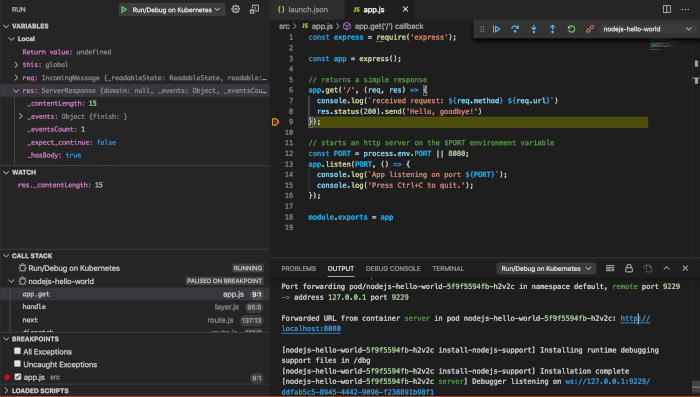Disconnect the debugger with the plug icon
This screenshot has width=700, height=397.
tap(590, 29)
